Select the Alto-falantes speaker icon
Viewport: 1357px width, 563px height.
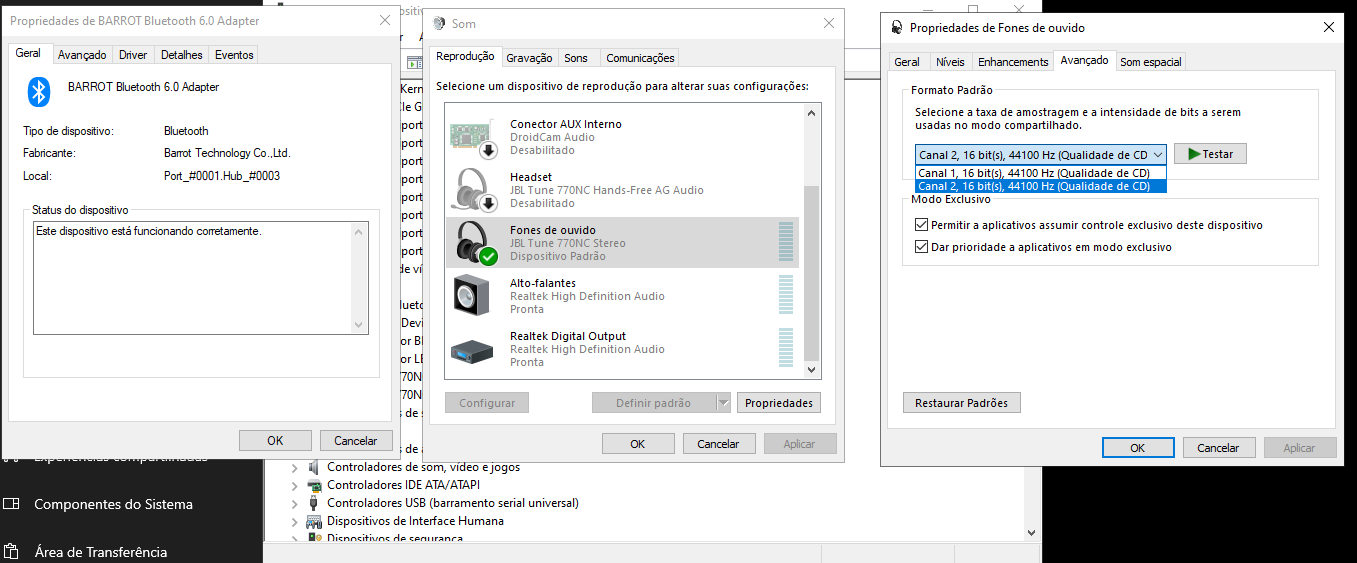[471, 296]
